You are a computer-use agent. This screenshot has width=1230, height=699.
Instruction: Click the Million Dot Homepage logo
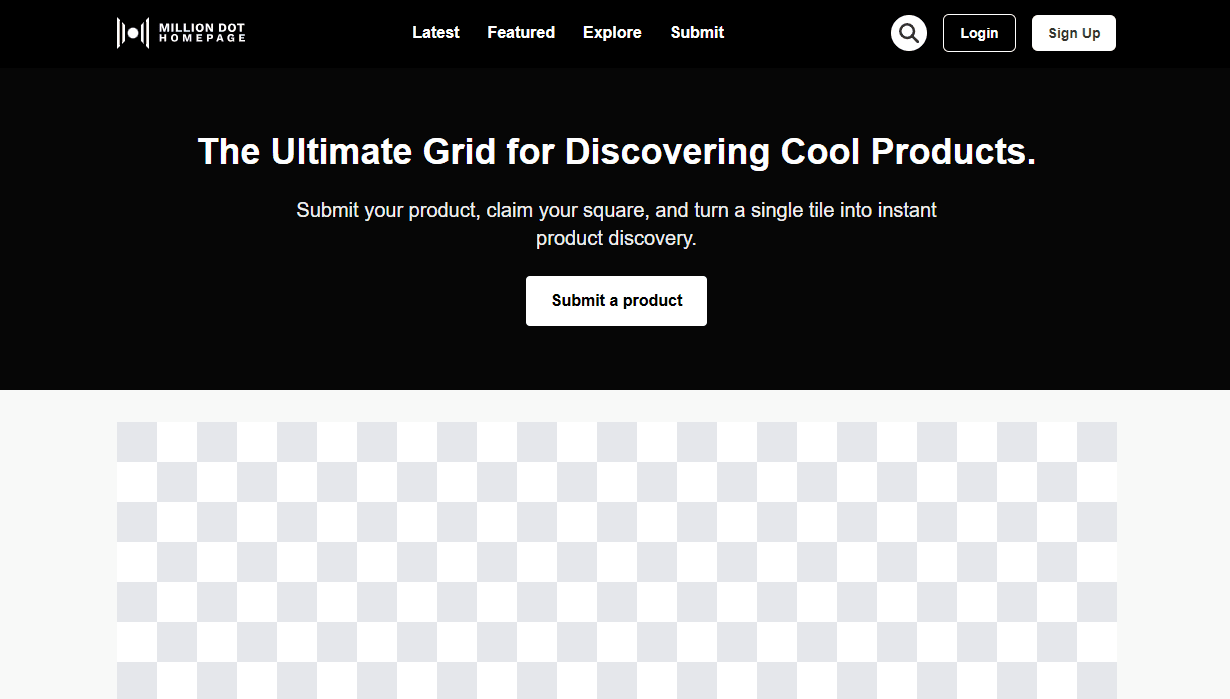[x=180, y=33]
